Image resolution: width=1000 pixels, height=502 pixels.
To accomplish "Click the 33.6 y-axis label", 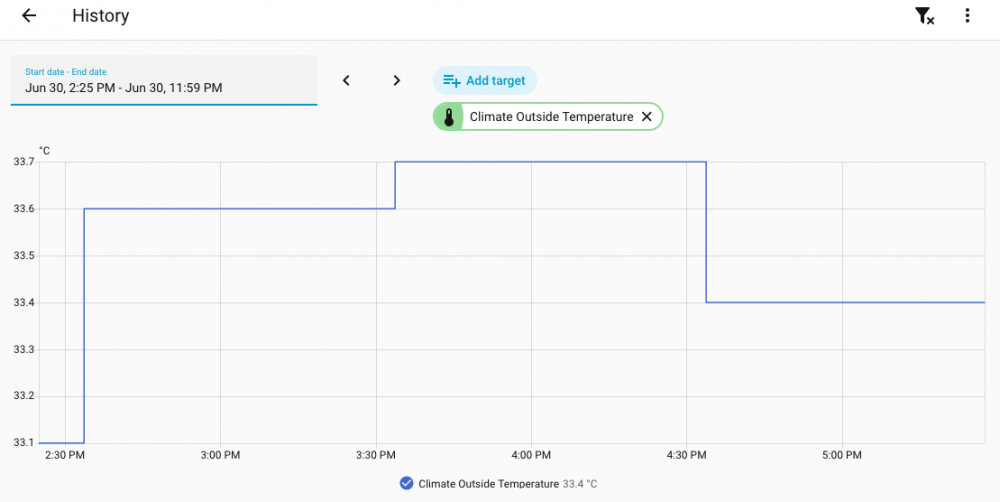I will click(23, 209).
